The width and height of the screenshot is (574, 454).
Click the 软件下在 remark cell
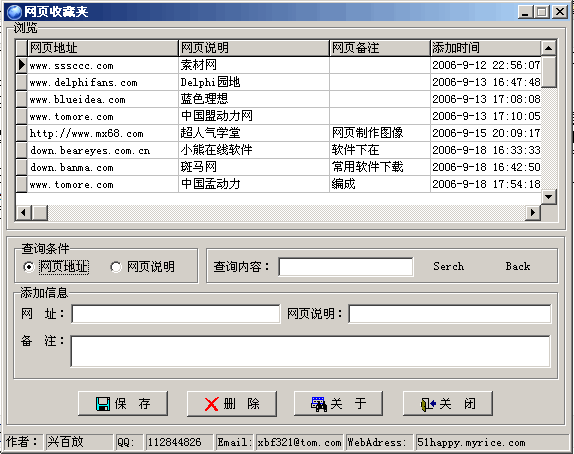tap(380, 150)
